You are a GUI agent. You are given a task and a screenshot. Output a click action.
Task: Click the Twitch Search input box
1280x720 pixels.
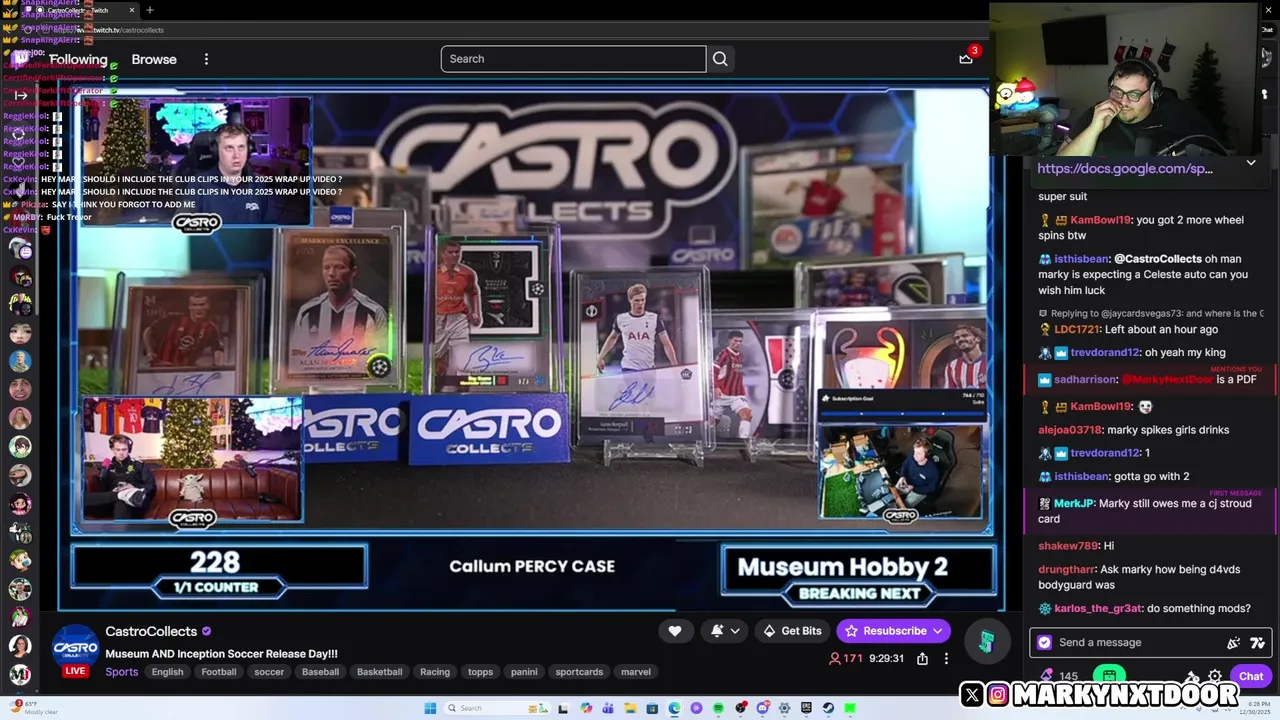(573, 59)
